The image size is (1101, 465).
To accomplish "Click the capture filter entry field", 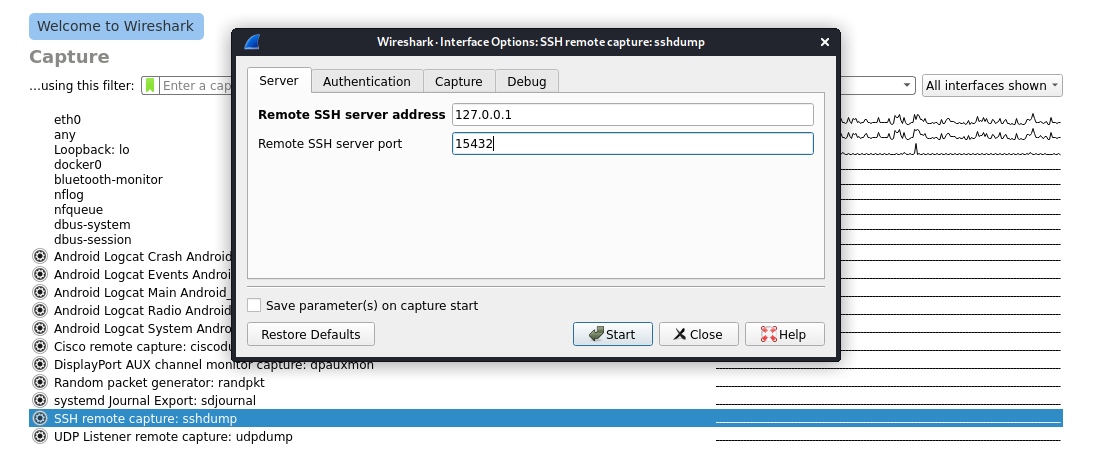I will click(x=196, y=86).
